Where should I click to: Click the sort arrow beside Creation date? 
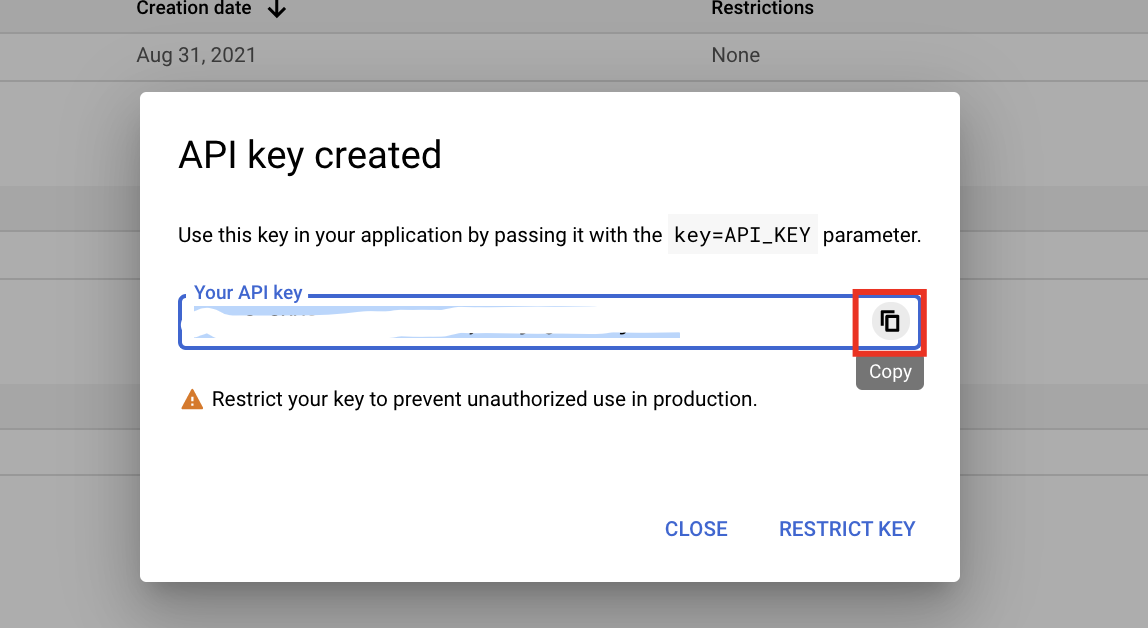click(277, 9)
